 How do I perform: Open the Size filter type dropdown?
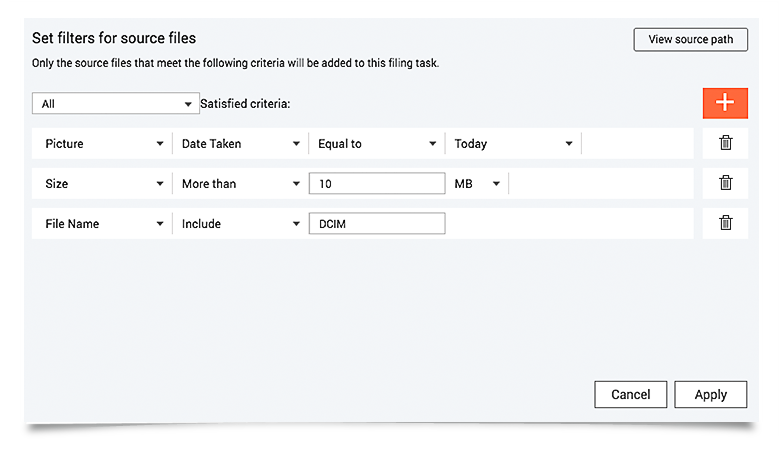104,184
